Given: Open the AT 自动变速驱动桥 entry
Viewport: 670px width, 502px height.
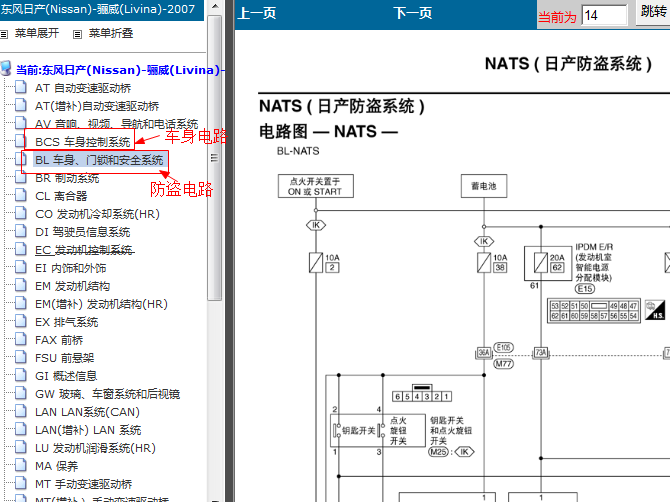Looking at the screenshot, I should [83, 88].
